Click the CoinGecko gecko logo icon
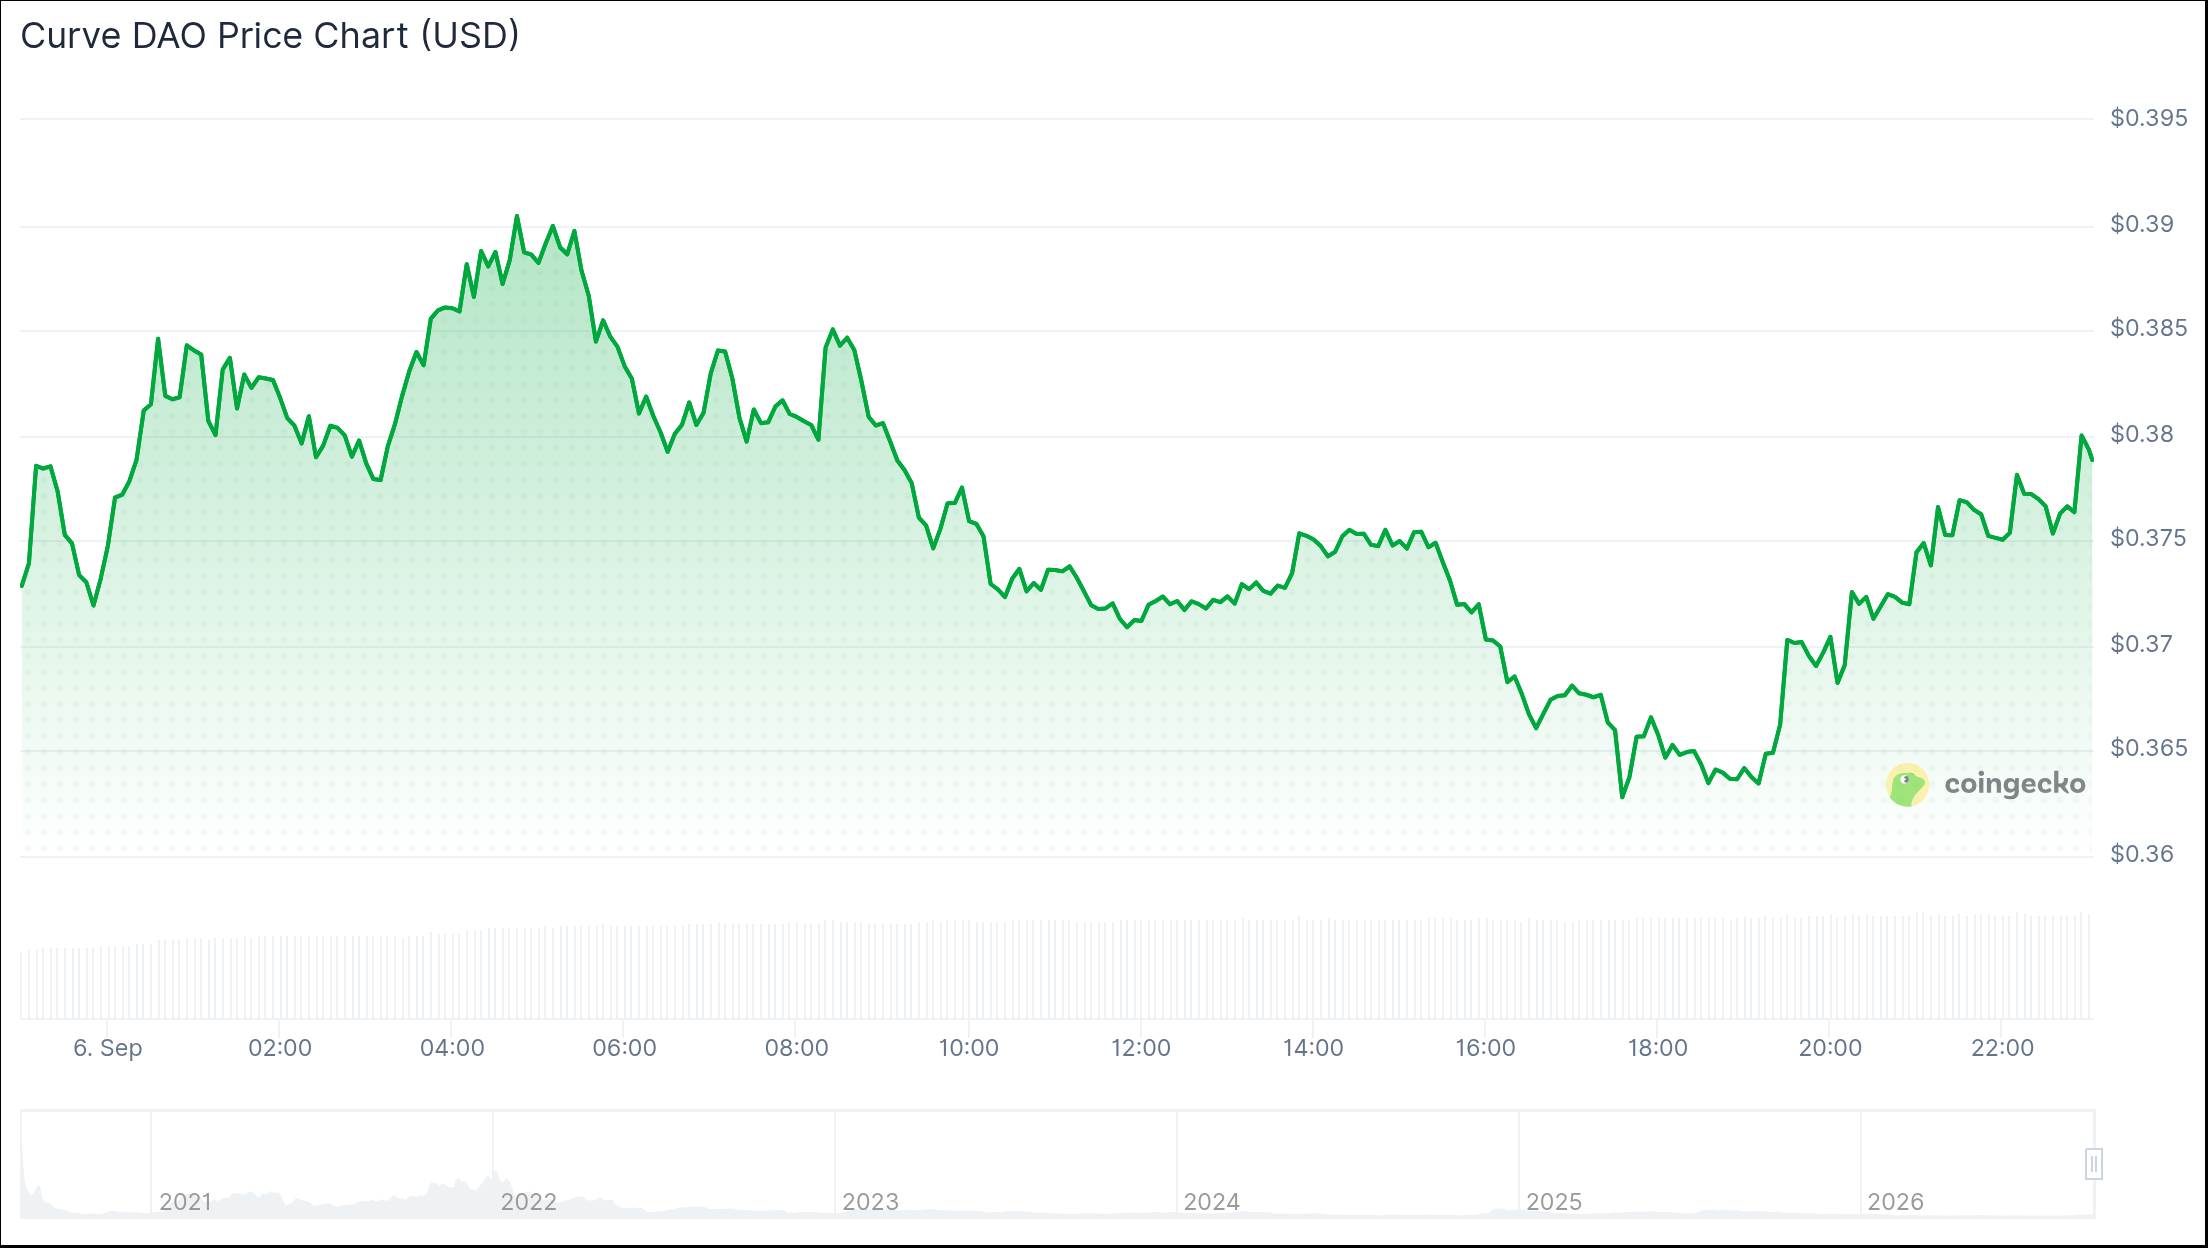2208x1248 pixels. coord(1907,785)
